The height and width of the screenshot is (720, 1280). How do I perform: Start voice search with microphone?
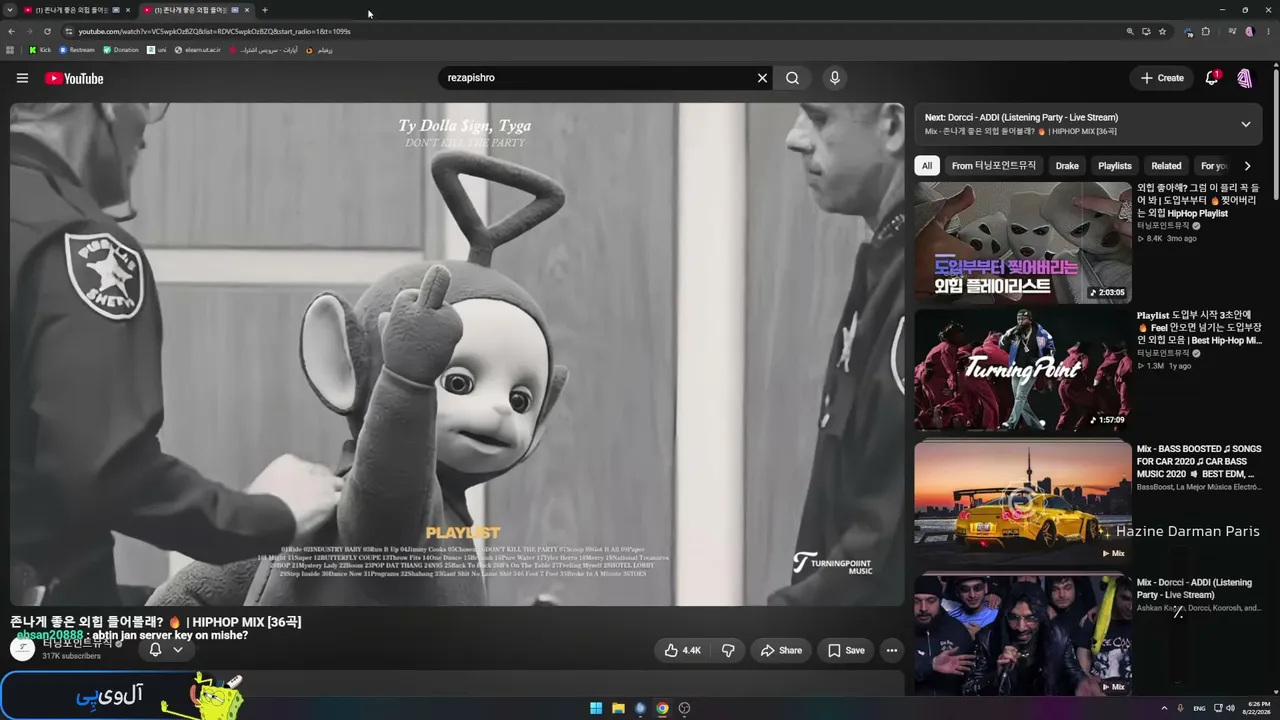[835, 78]
